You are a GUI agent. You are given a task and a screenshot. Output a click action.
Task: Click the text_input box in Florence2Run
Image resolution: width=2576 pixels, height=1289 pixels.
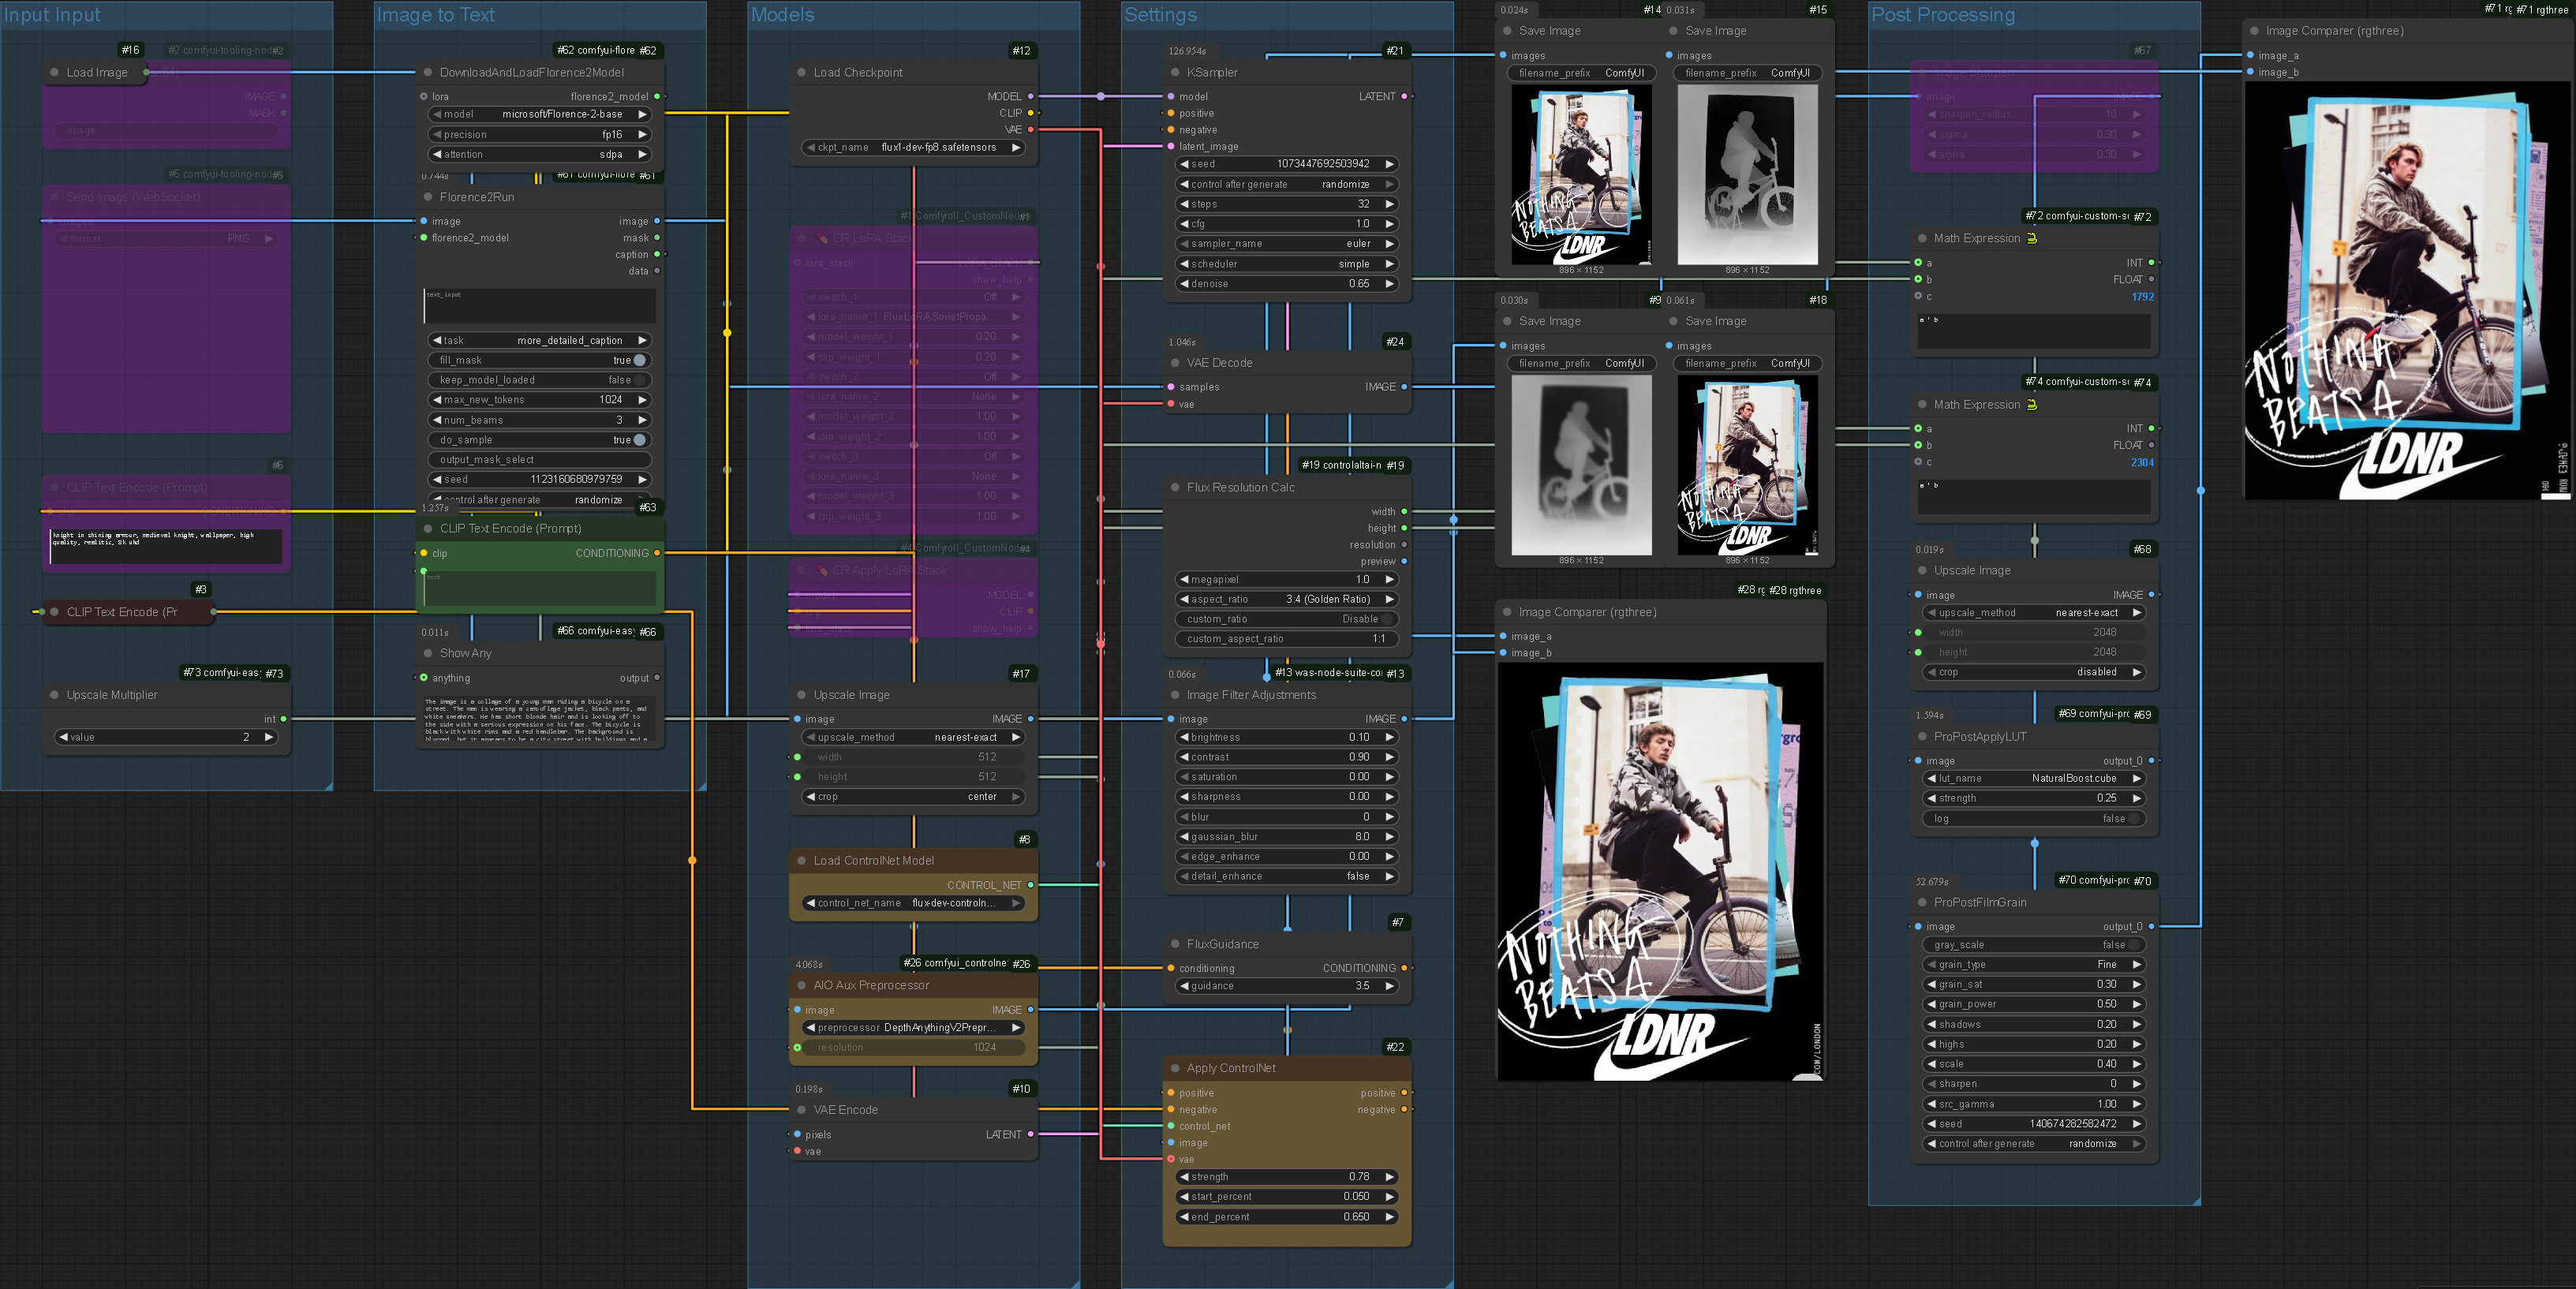(x=540, y=306)
